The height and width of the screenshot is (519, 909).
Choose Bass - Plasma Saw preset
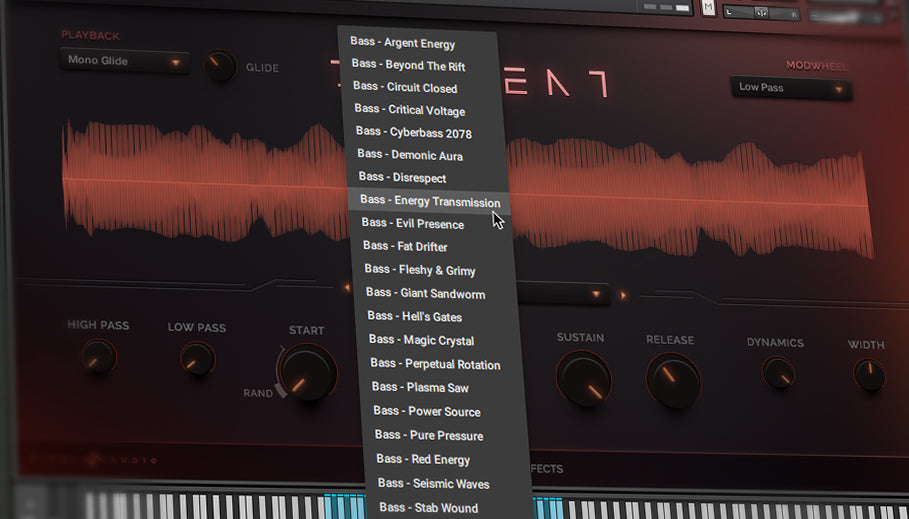pyautogui.click(x=420, y=387)
